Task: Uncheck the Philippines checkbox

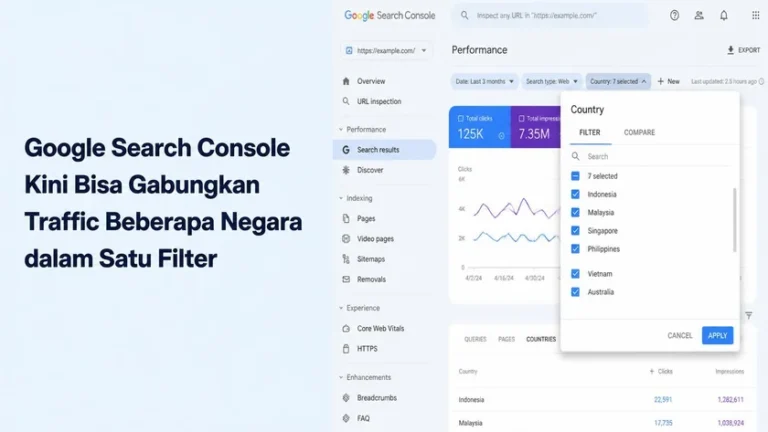Action: click(576, 249)
